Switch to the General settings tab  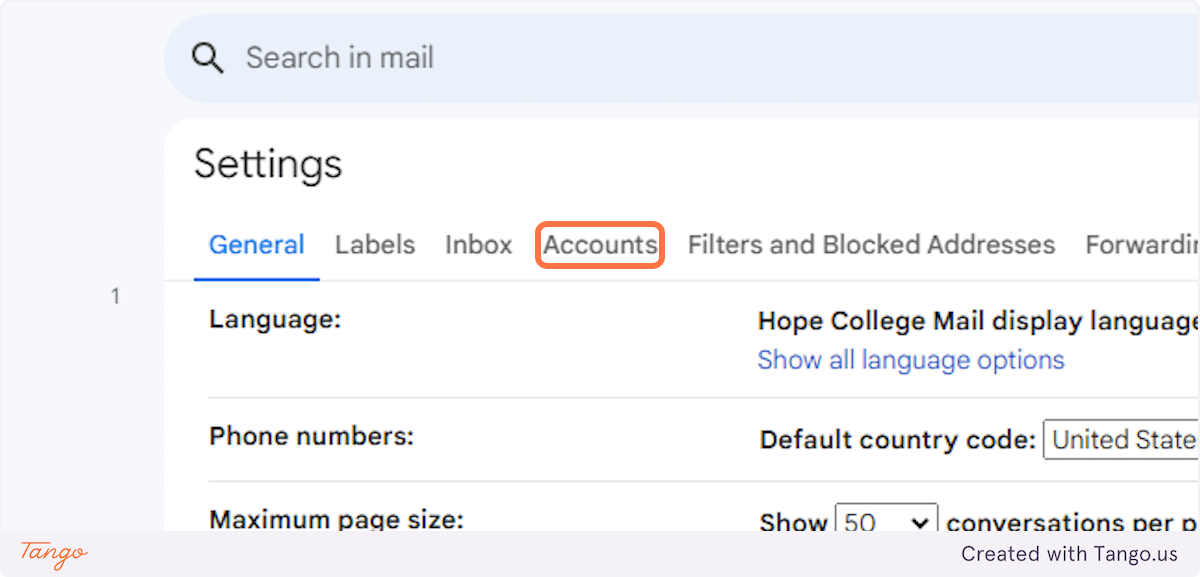click(257, 245)
